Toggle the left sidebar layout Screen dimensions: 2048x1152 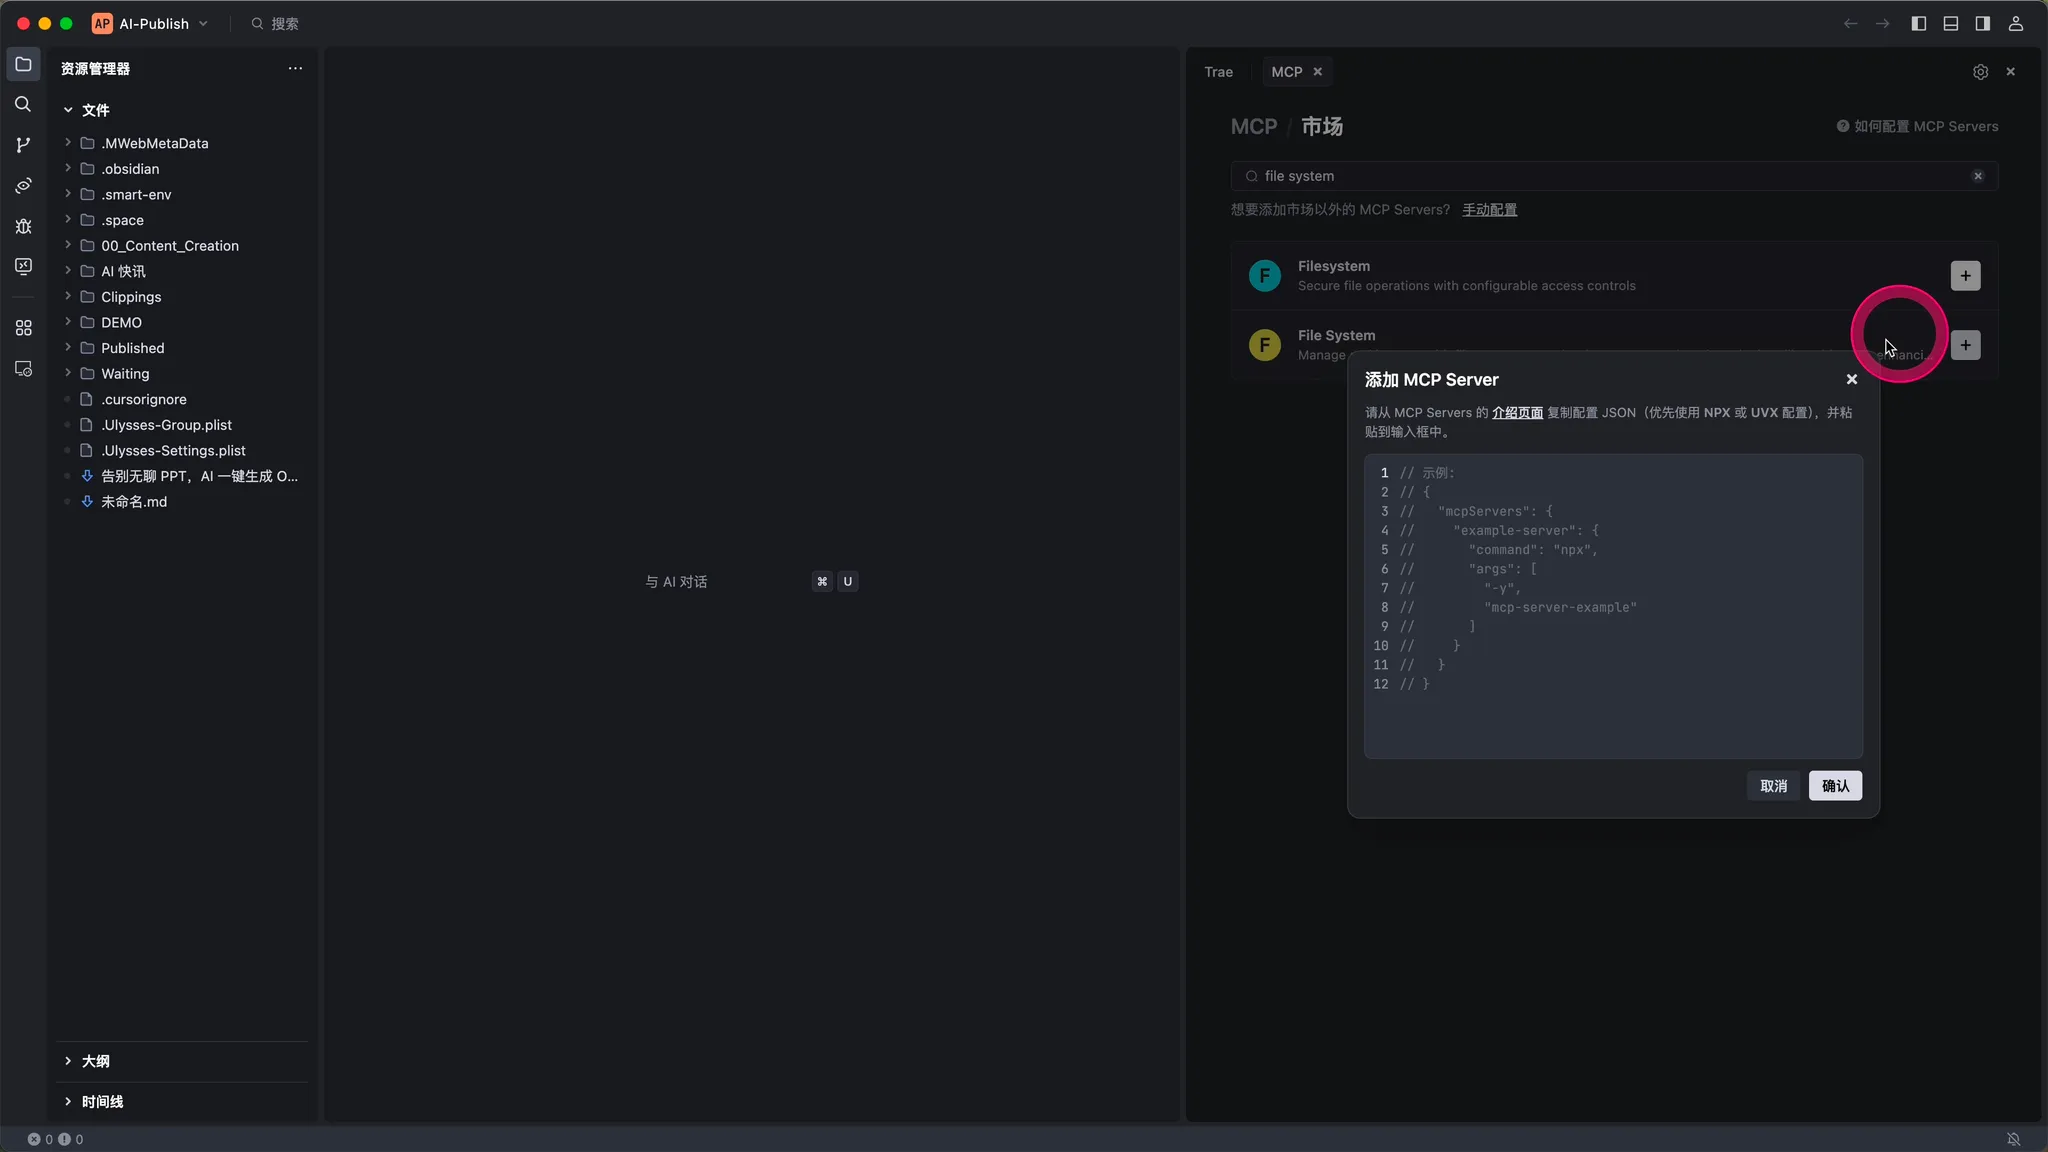[x=1918, y=23]
